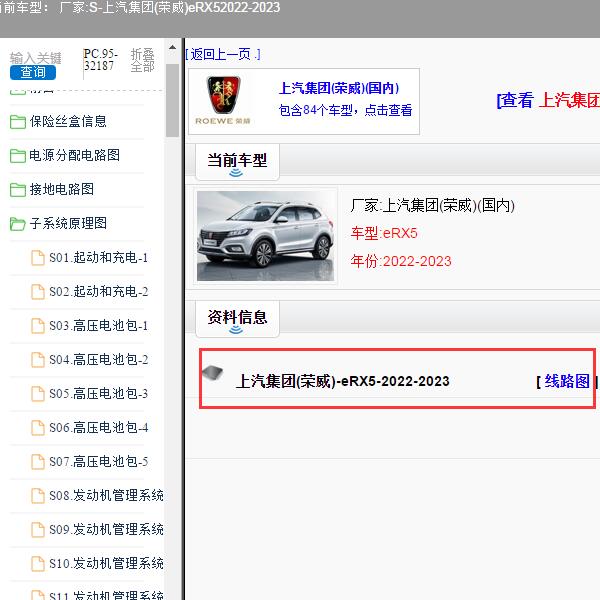Select the 资料信息 tab
This screenshot has width=600, height=600.
pyautogui.click(x=237, y=318)
